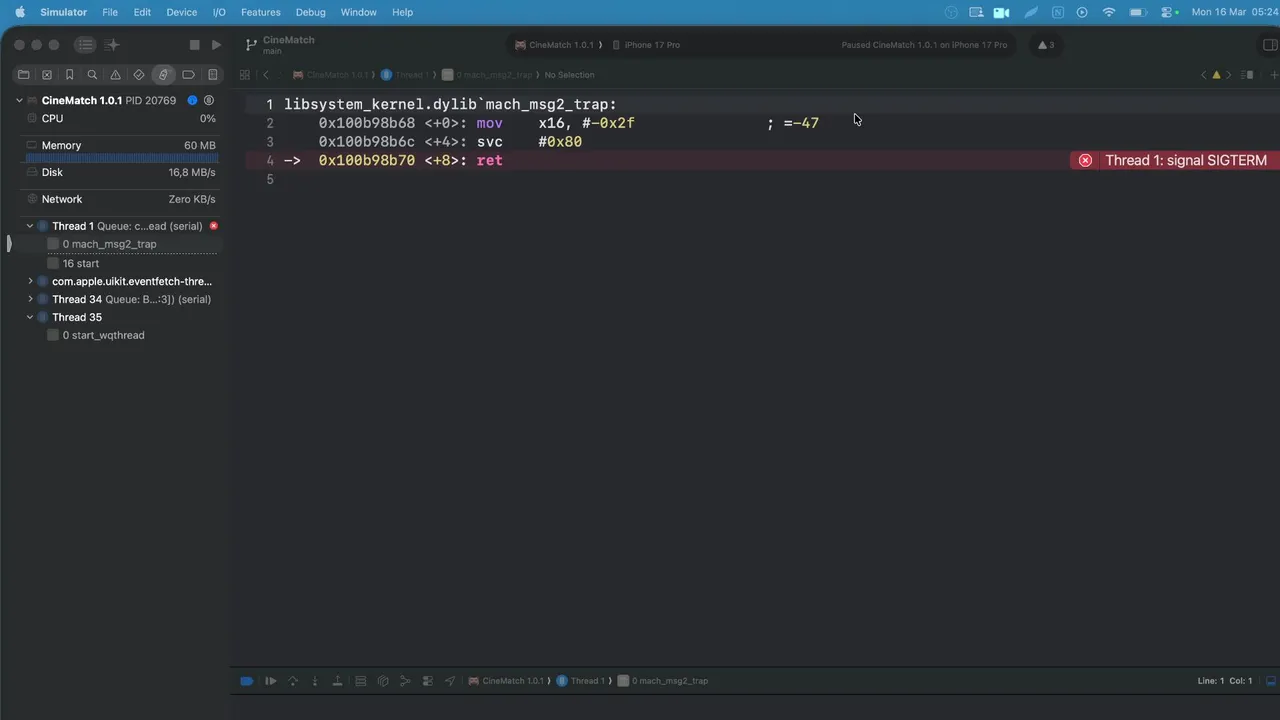1280x720 pixels.
Task: Open the Device menu
Action: [x=181, y=12]
